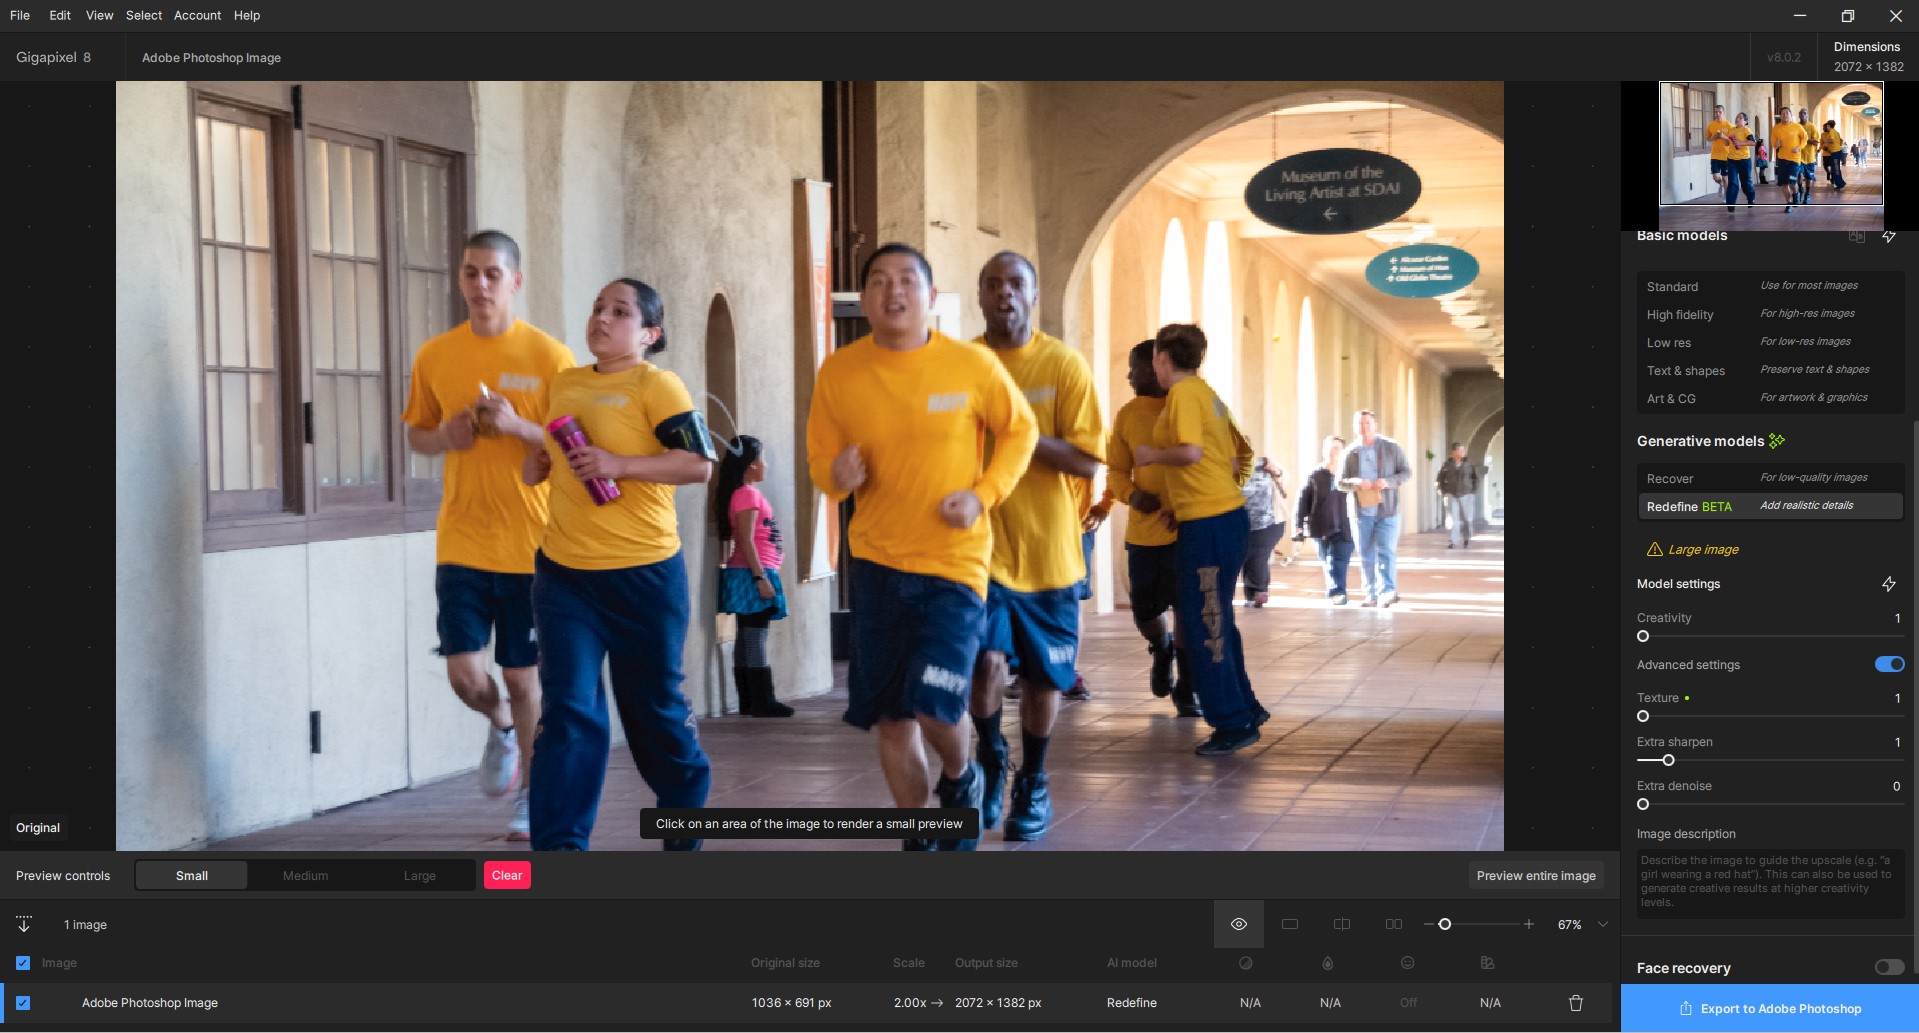The image size is (1919, 1033).
Task: Disable the Advanced settings toggle
Action: 1889,665
